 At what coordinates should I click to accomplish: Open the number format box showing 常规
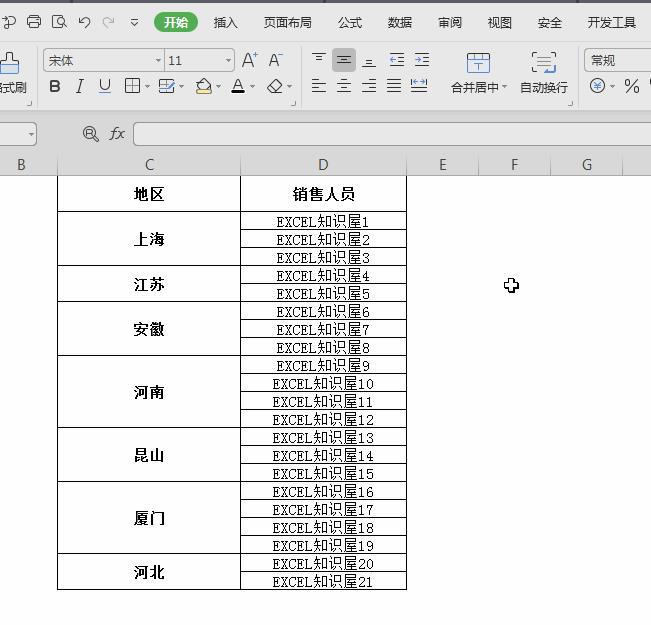[x=618, y=61]
